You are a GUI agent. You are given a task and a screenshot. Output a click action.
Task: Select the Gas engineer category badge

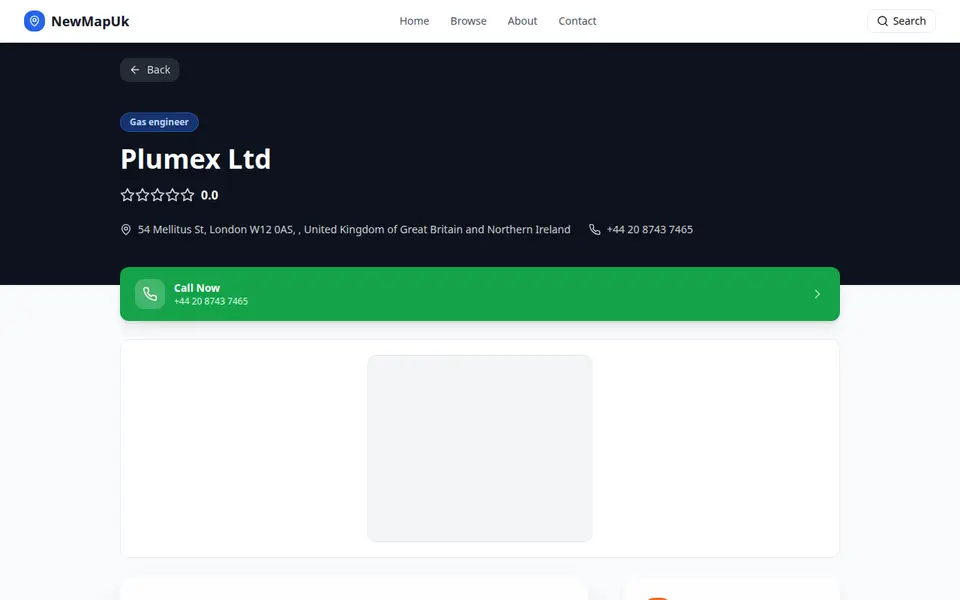[159, 122]
